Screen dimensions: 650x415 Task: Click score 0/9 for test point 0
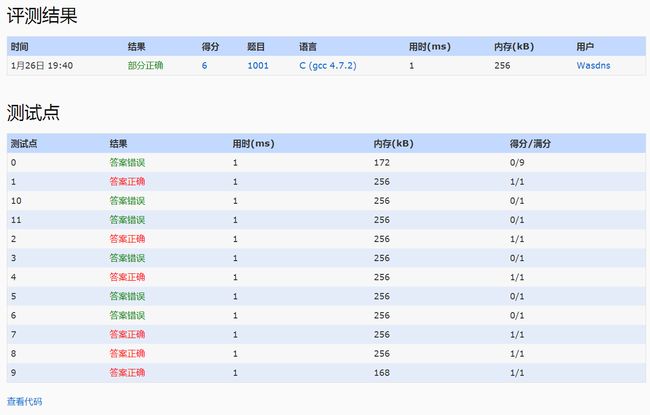517,163
